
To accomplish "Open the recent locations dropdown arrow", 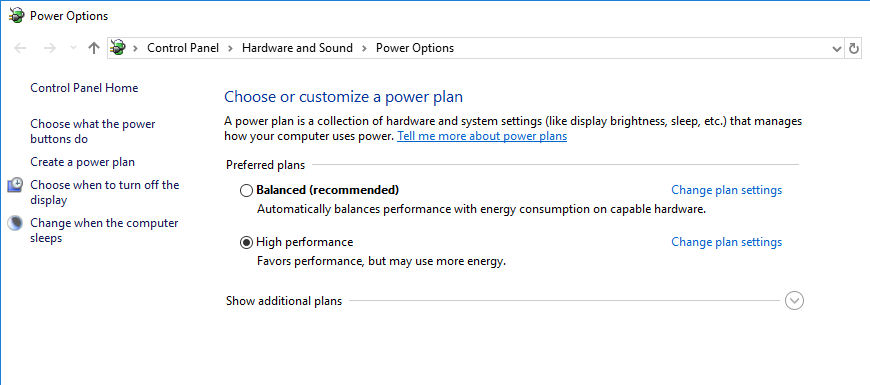I will 73,48.
